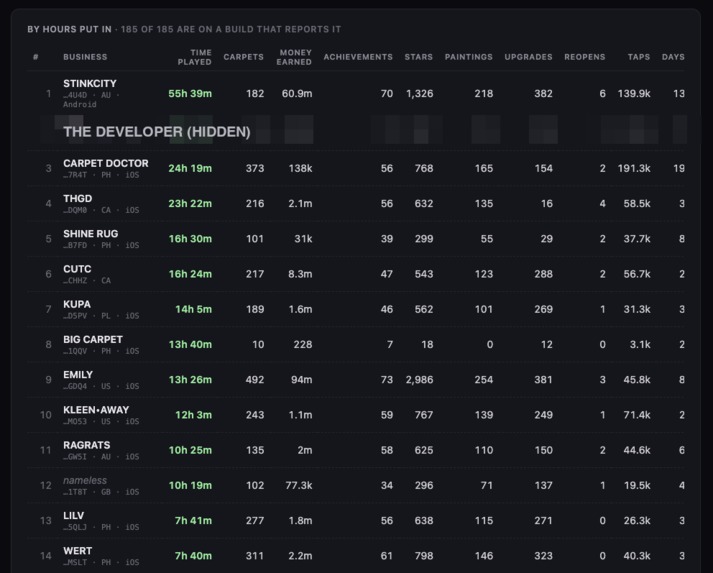Click STINKCITY's 382 upgrades value
The height and width of the screenshot is (573, 713).
pyautogui.click(x=543, y=94)
